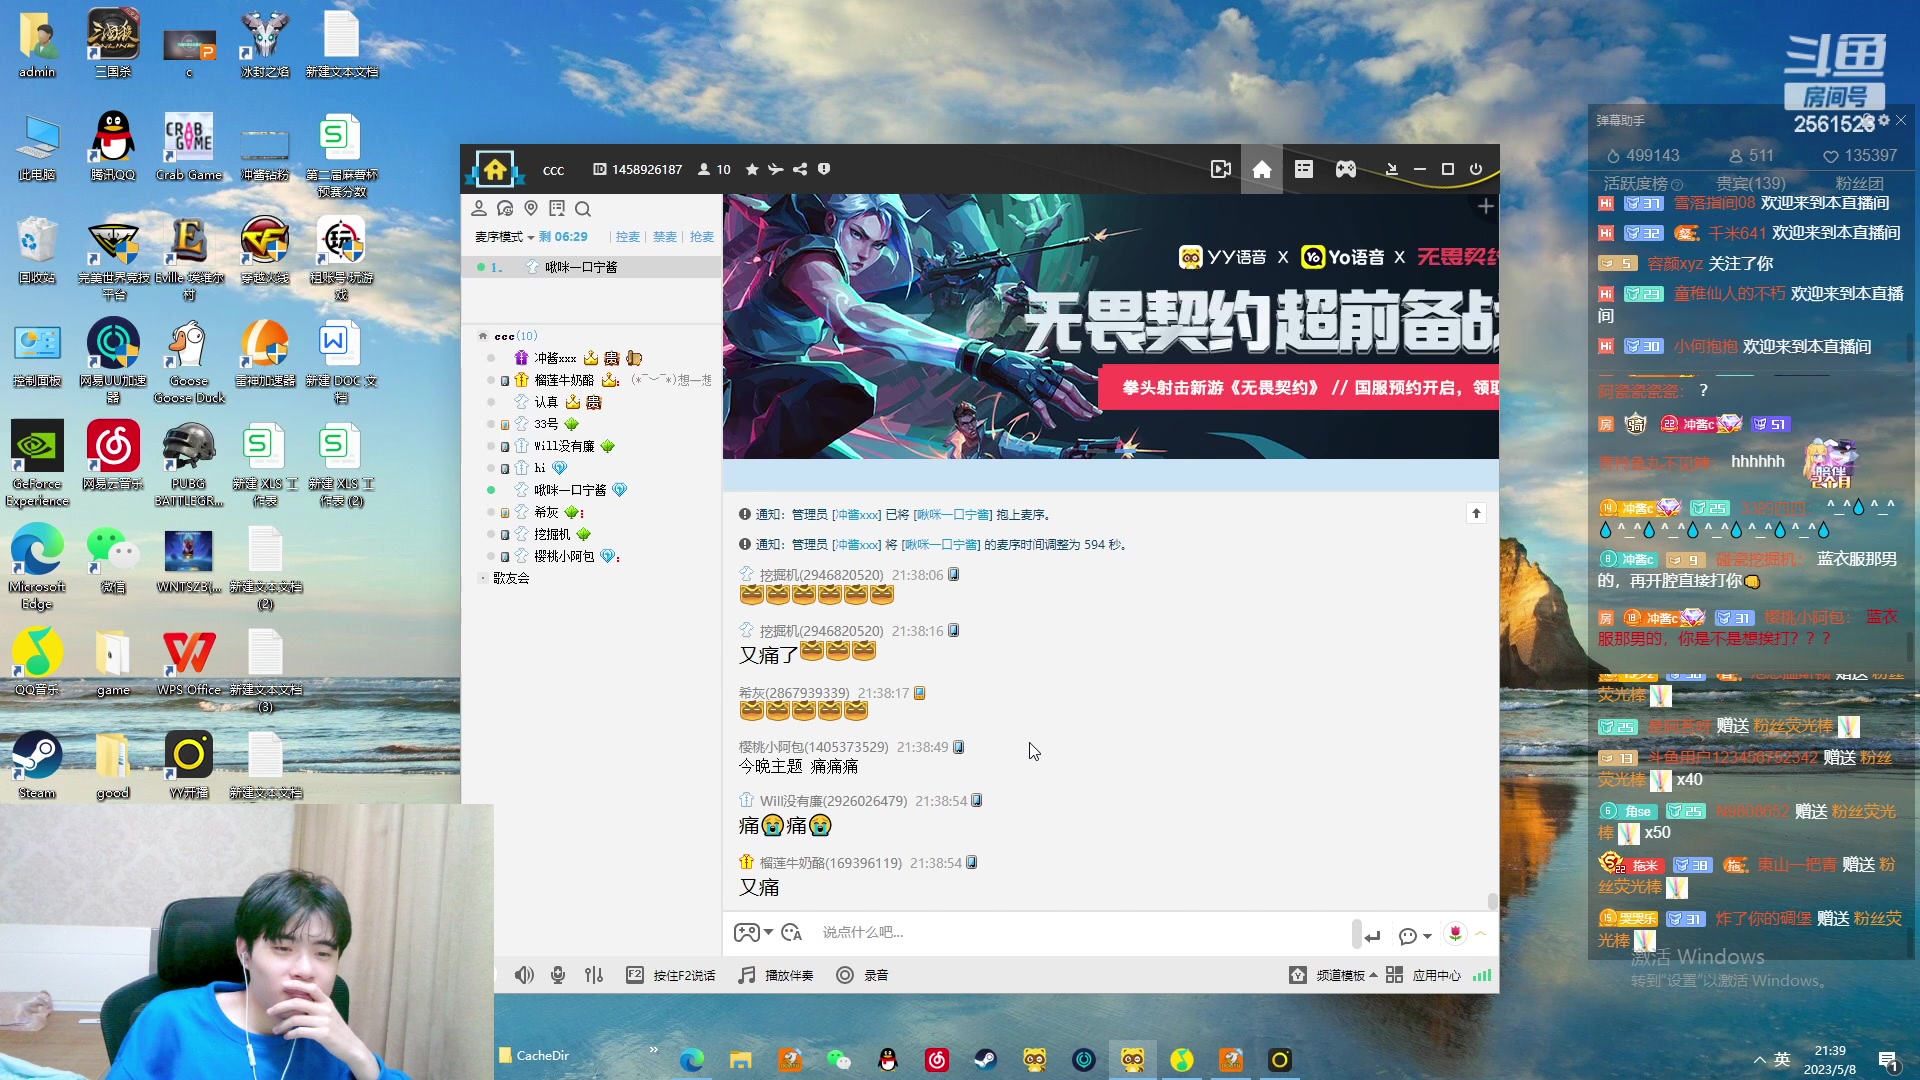Send the tulip flower gift icon
This screenshot has width=1920, height=1080.
pyautogui.click(x=1455, y=933)
